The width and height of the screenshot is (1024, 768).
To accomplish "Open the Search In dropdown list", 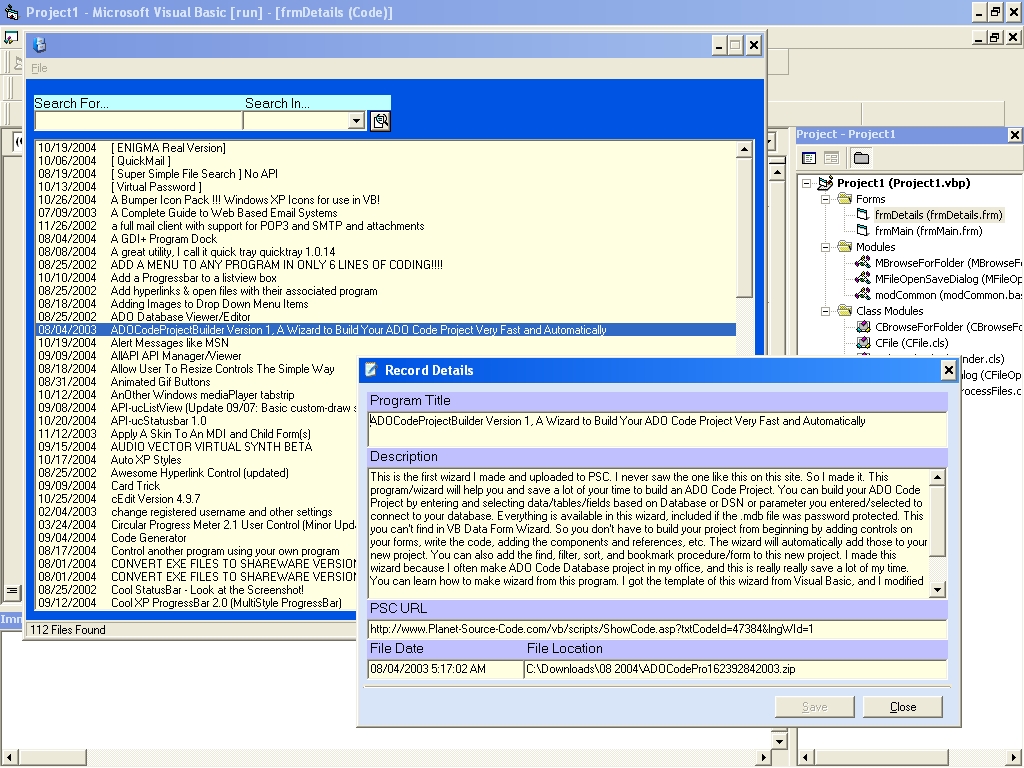I will [356, 121].
